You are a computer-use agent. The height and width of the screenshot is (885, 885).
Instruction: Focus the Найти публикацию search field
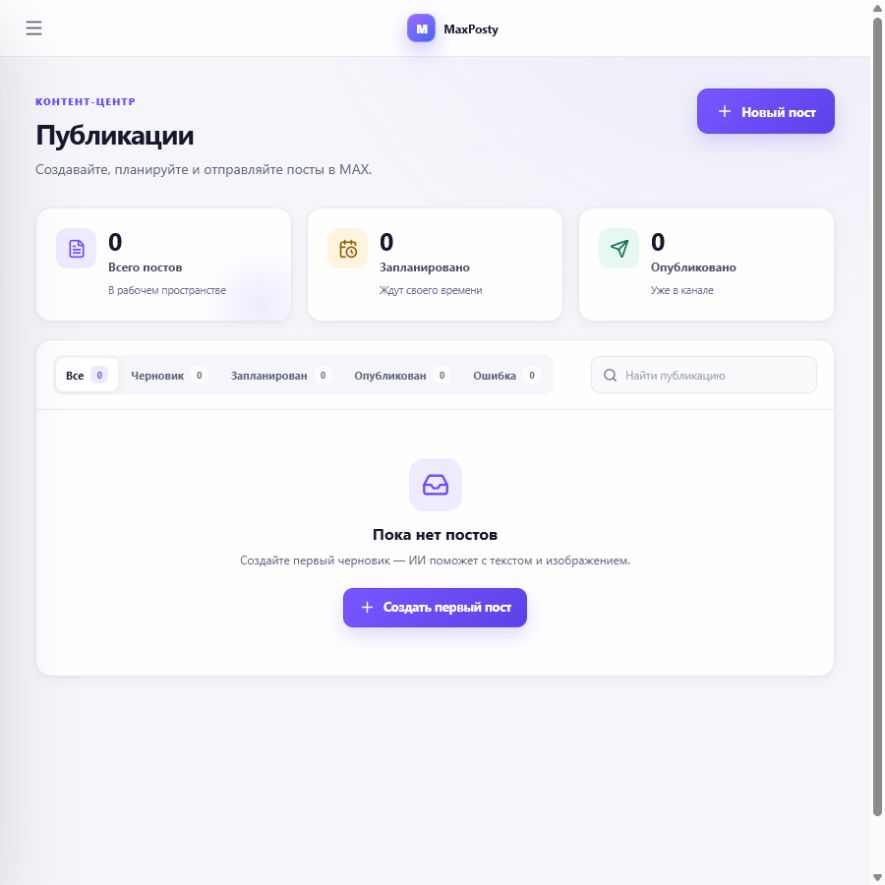pyautogui.click(x=704, y=375)
